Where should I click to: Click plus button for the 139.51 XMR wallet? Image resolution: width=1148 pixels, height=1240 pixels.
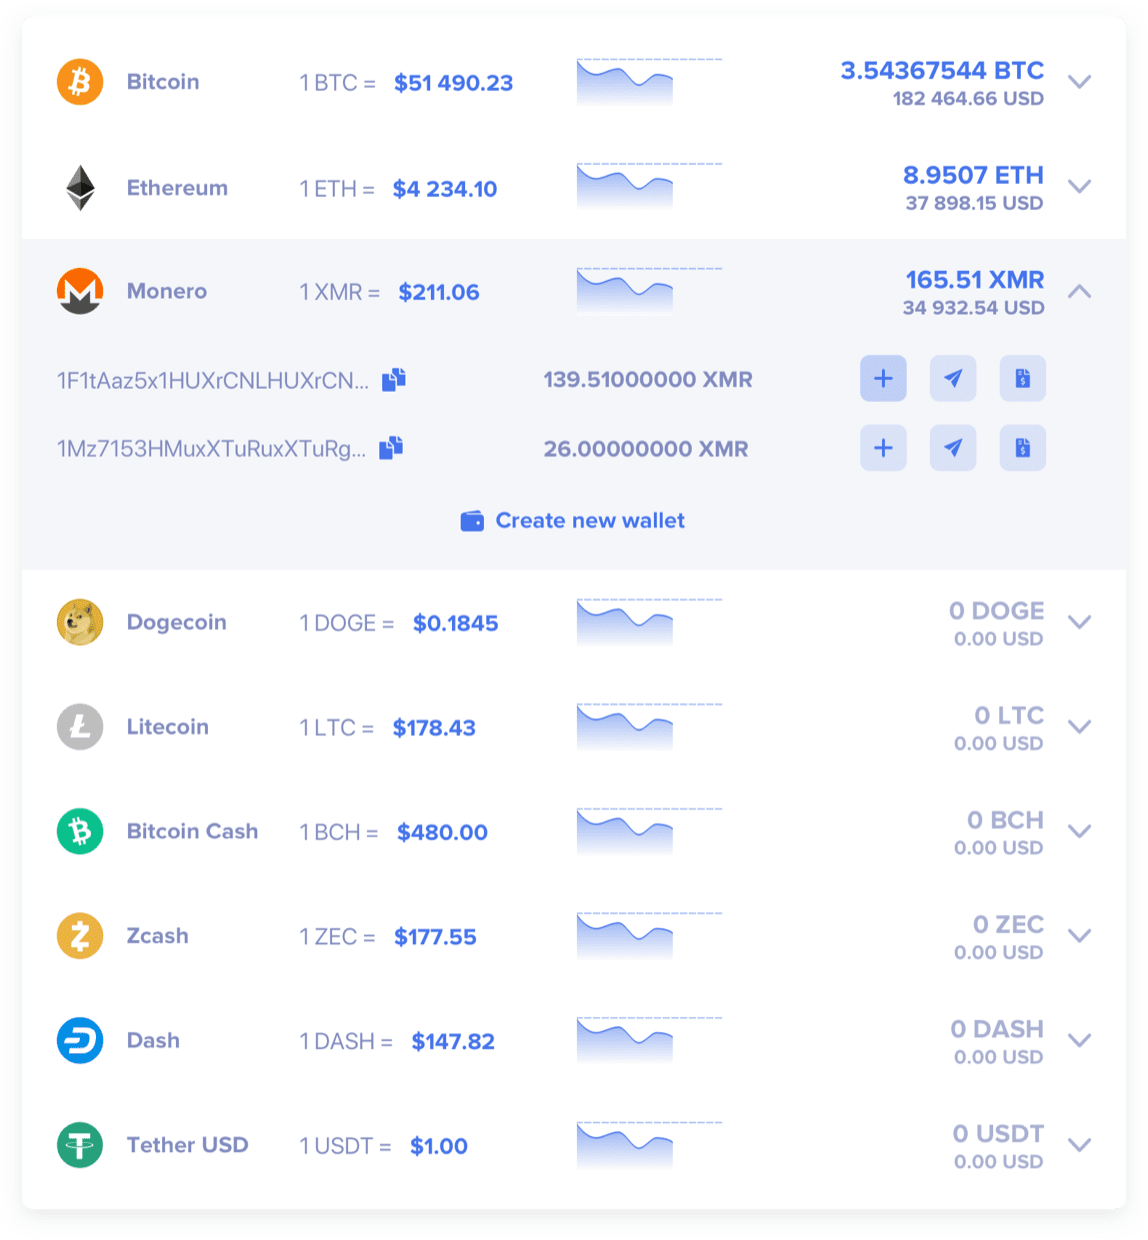point(883,378)
